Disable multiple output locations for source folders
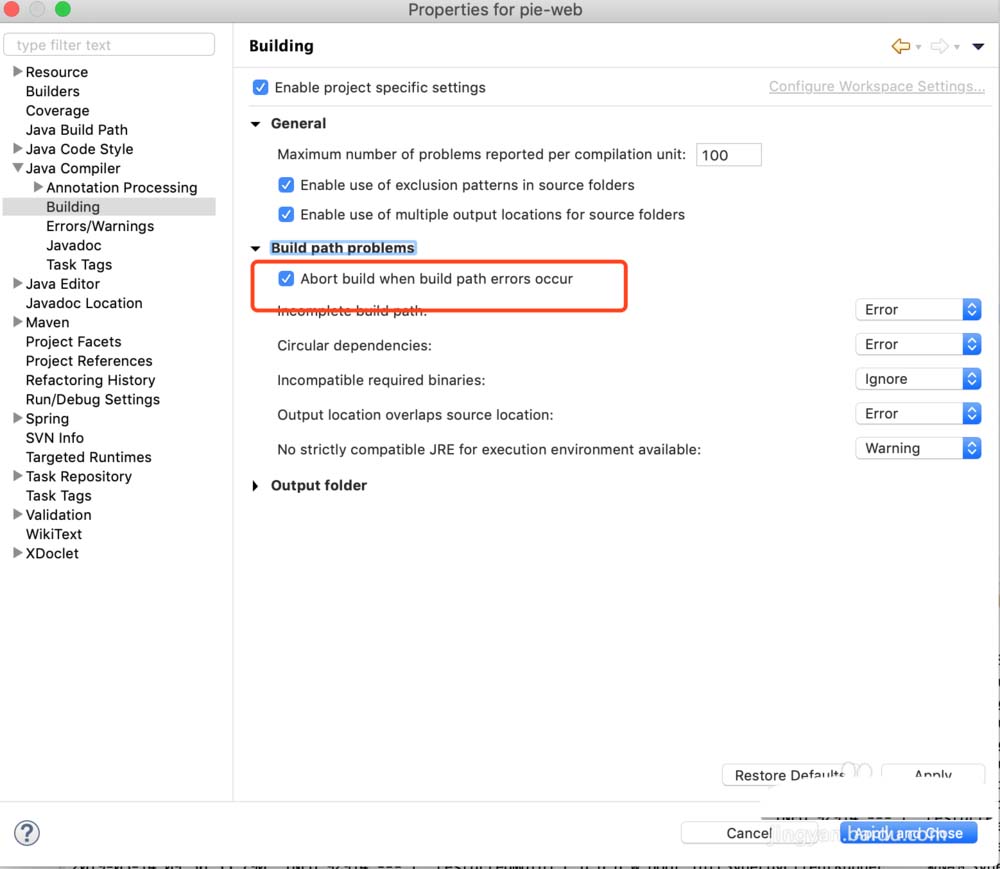Image resolution: width=1000 pixels, height=869 pixels. pos(287,214)
